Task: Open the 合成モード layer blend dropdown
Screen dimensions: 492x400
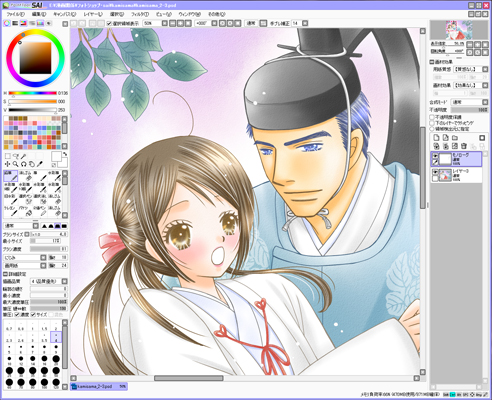Action: 485,102
